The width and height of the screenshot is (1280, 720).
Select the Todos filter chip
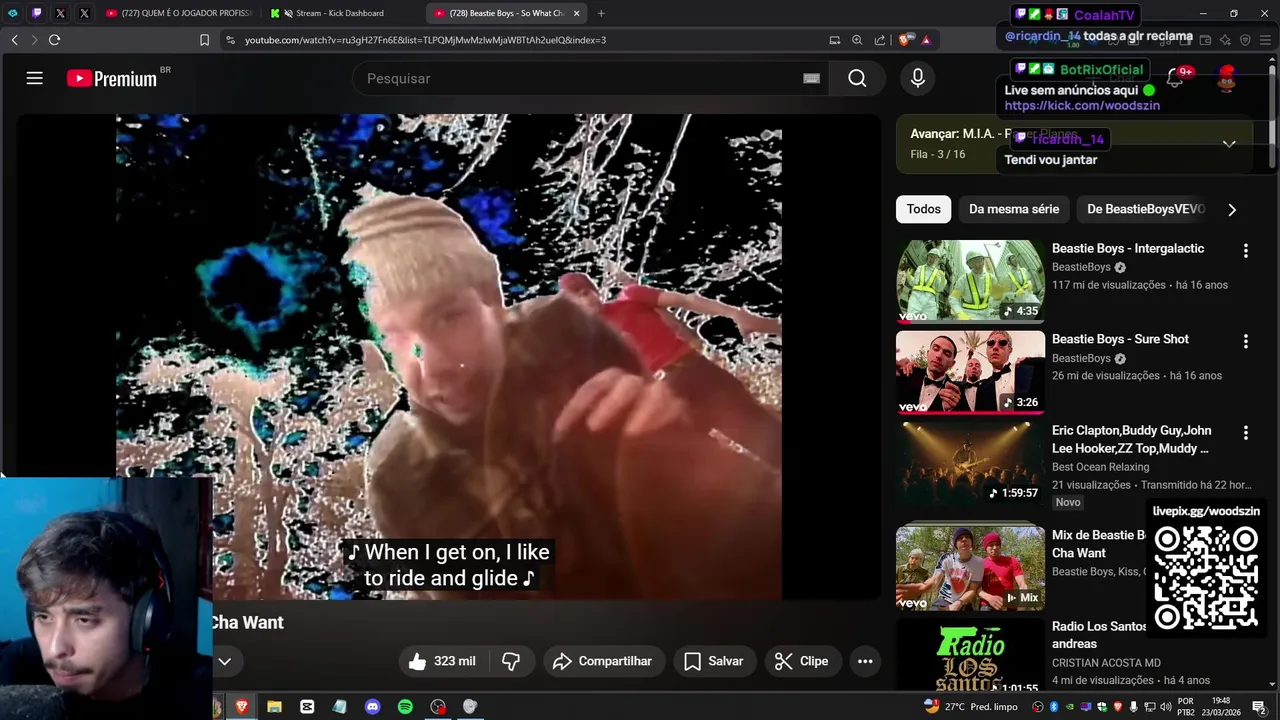[x=923, y=209]
